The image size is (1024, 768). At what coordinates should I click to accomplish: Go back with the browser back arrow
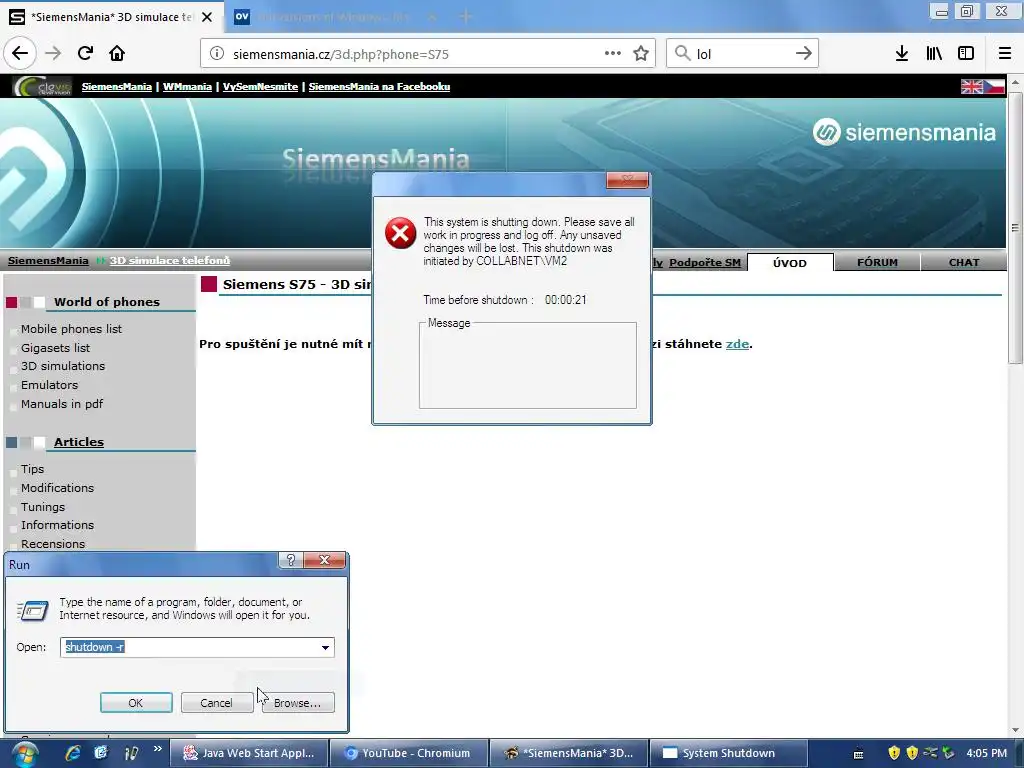coord(20,54)
